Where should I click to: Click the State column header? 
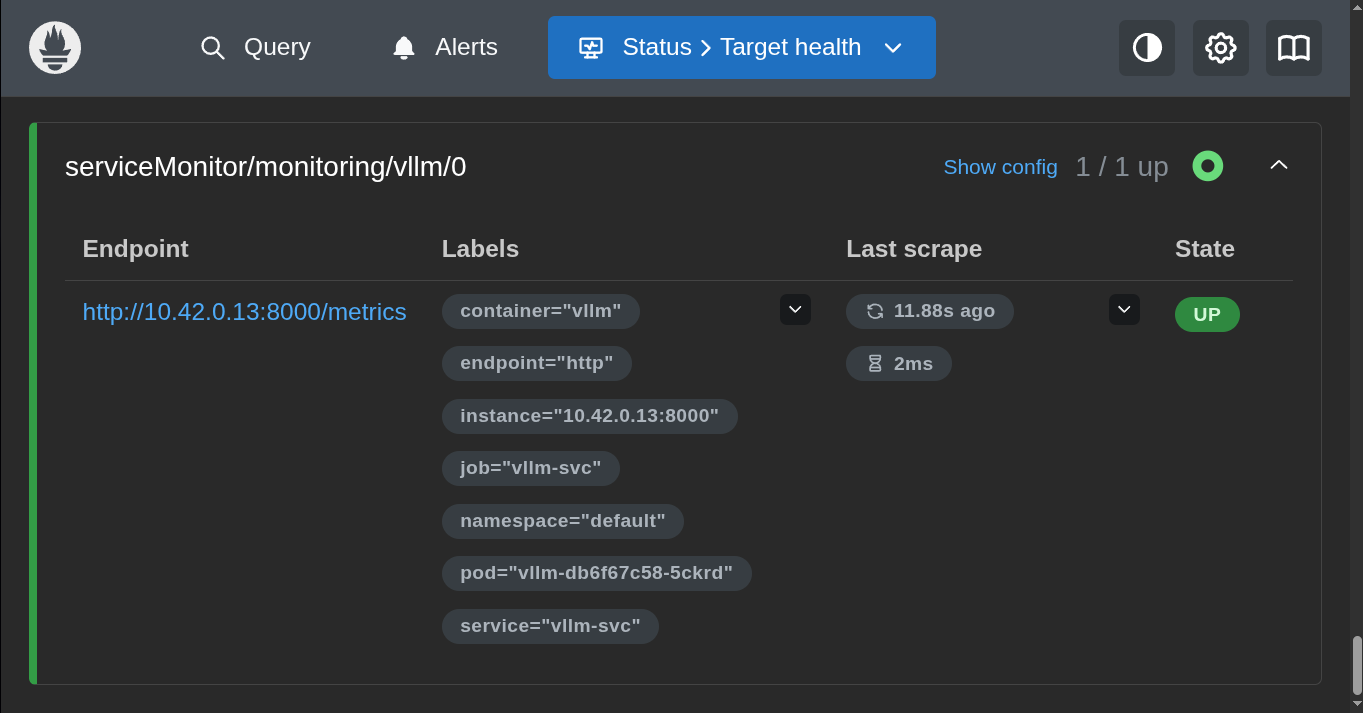[1205, 249]
